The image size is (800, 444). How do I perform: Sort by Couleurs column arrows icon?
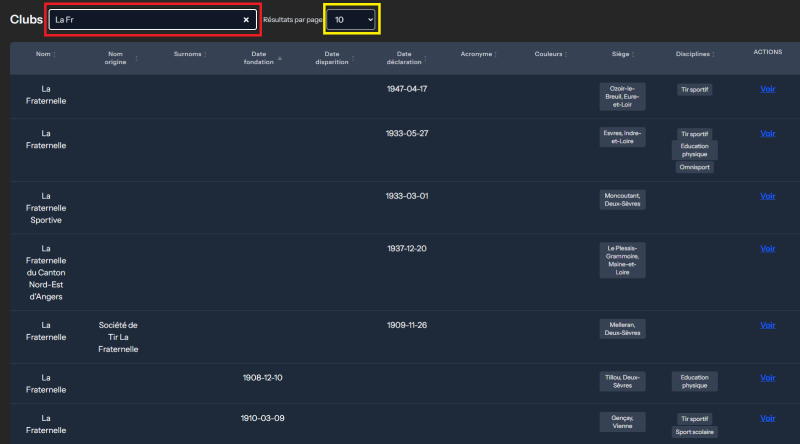pyautogui.click(x=566, y=54)
